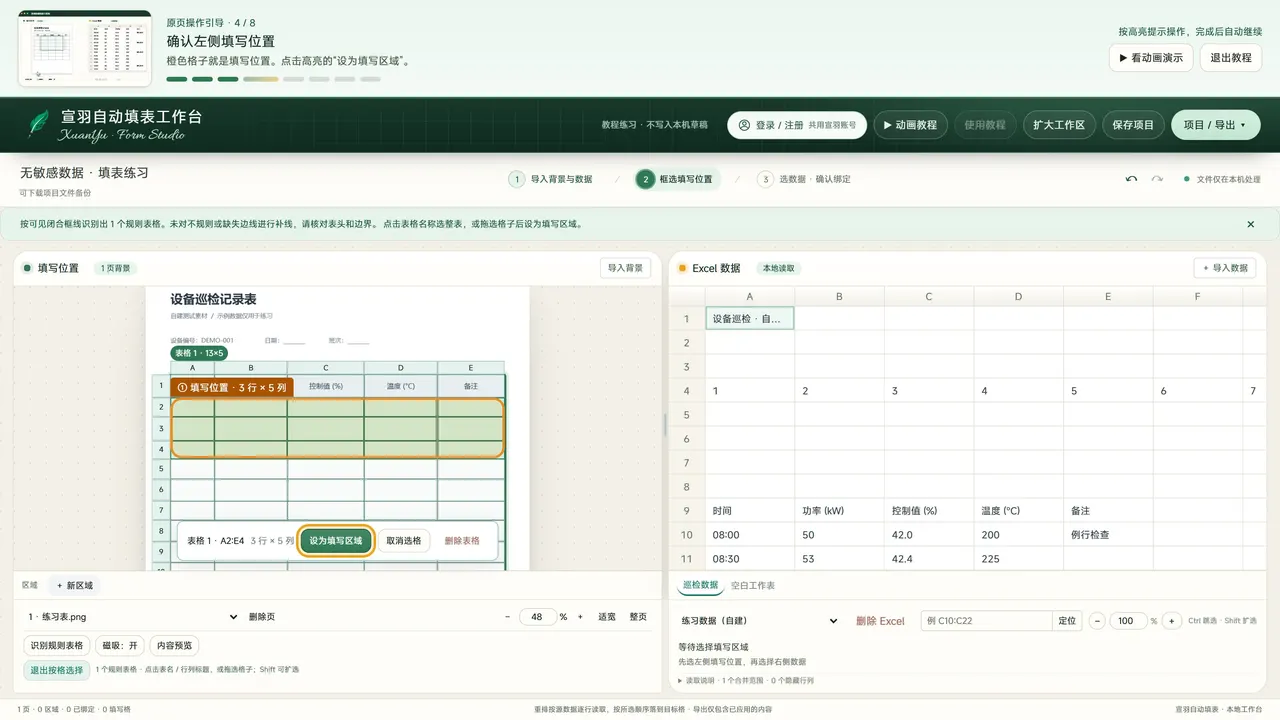Click 适宽 fit-width option
The width and height of the screenshot is (1280, 720).
pyautogui.click(x=607, y=617)
